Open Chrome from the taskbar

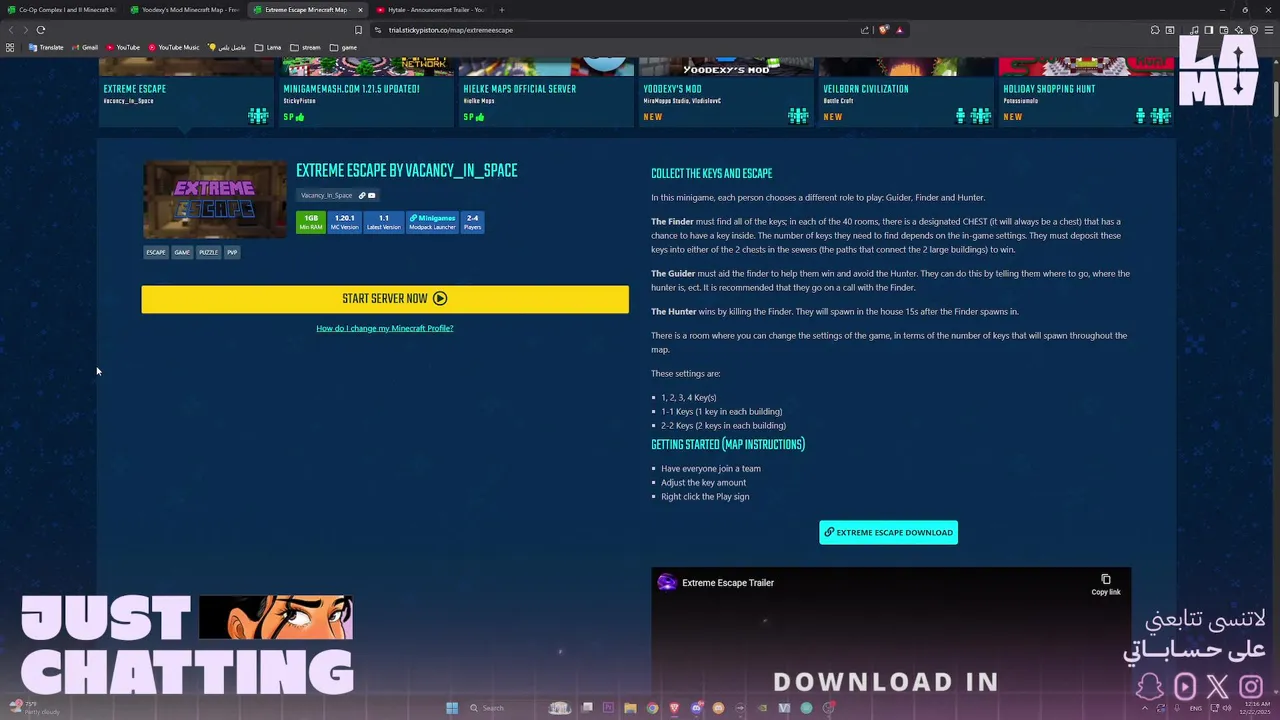coord(652,708)
